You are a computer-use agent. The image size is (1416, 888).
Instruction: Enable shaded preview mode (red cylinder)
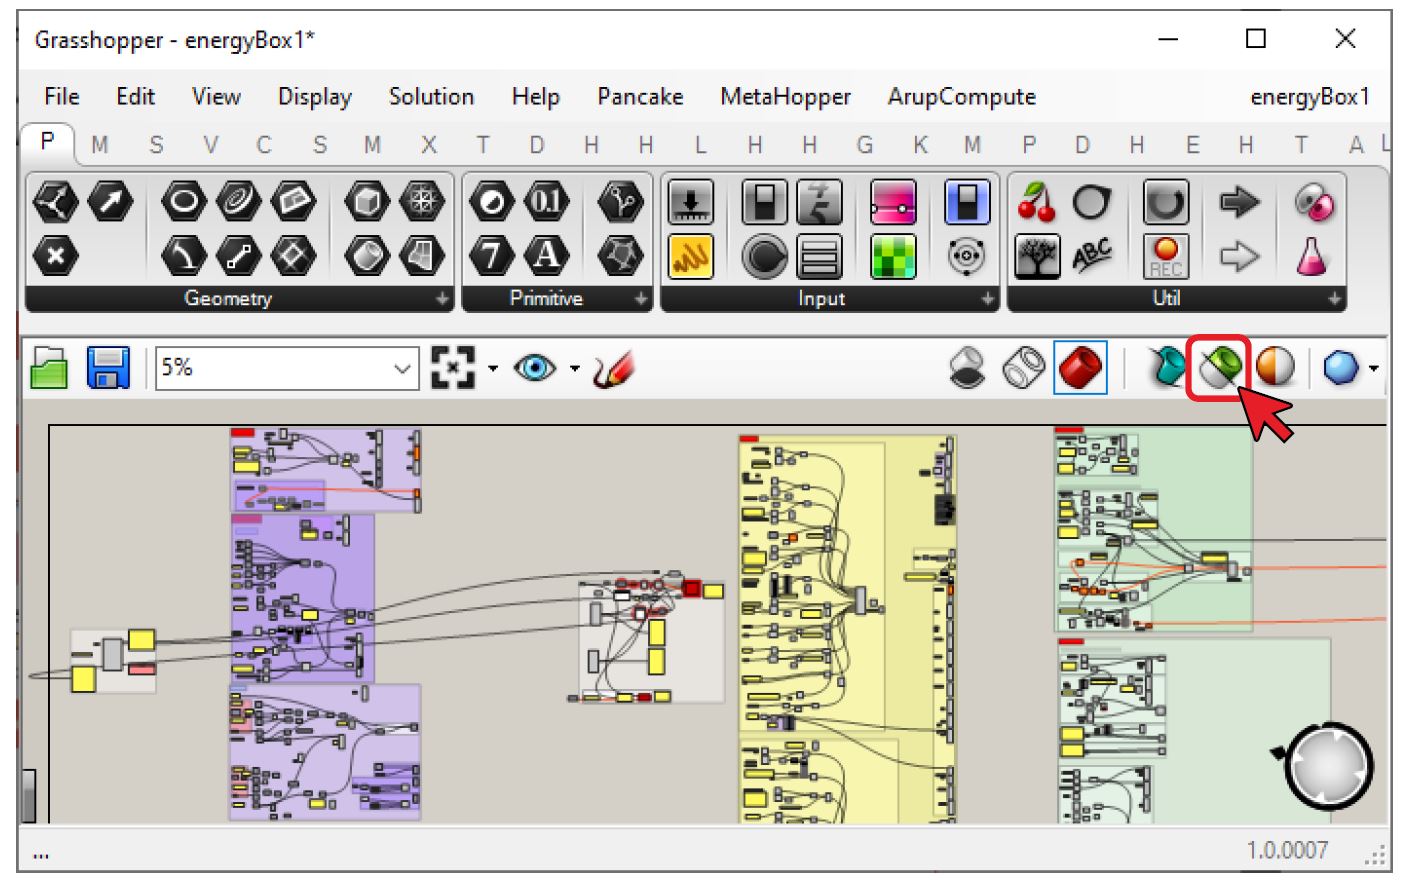pos(1080,368)
